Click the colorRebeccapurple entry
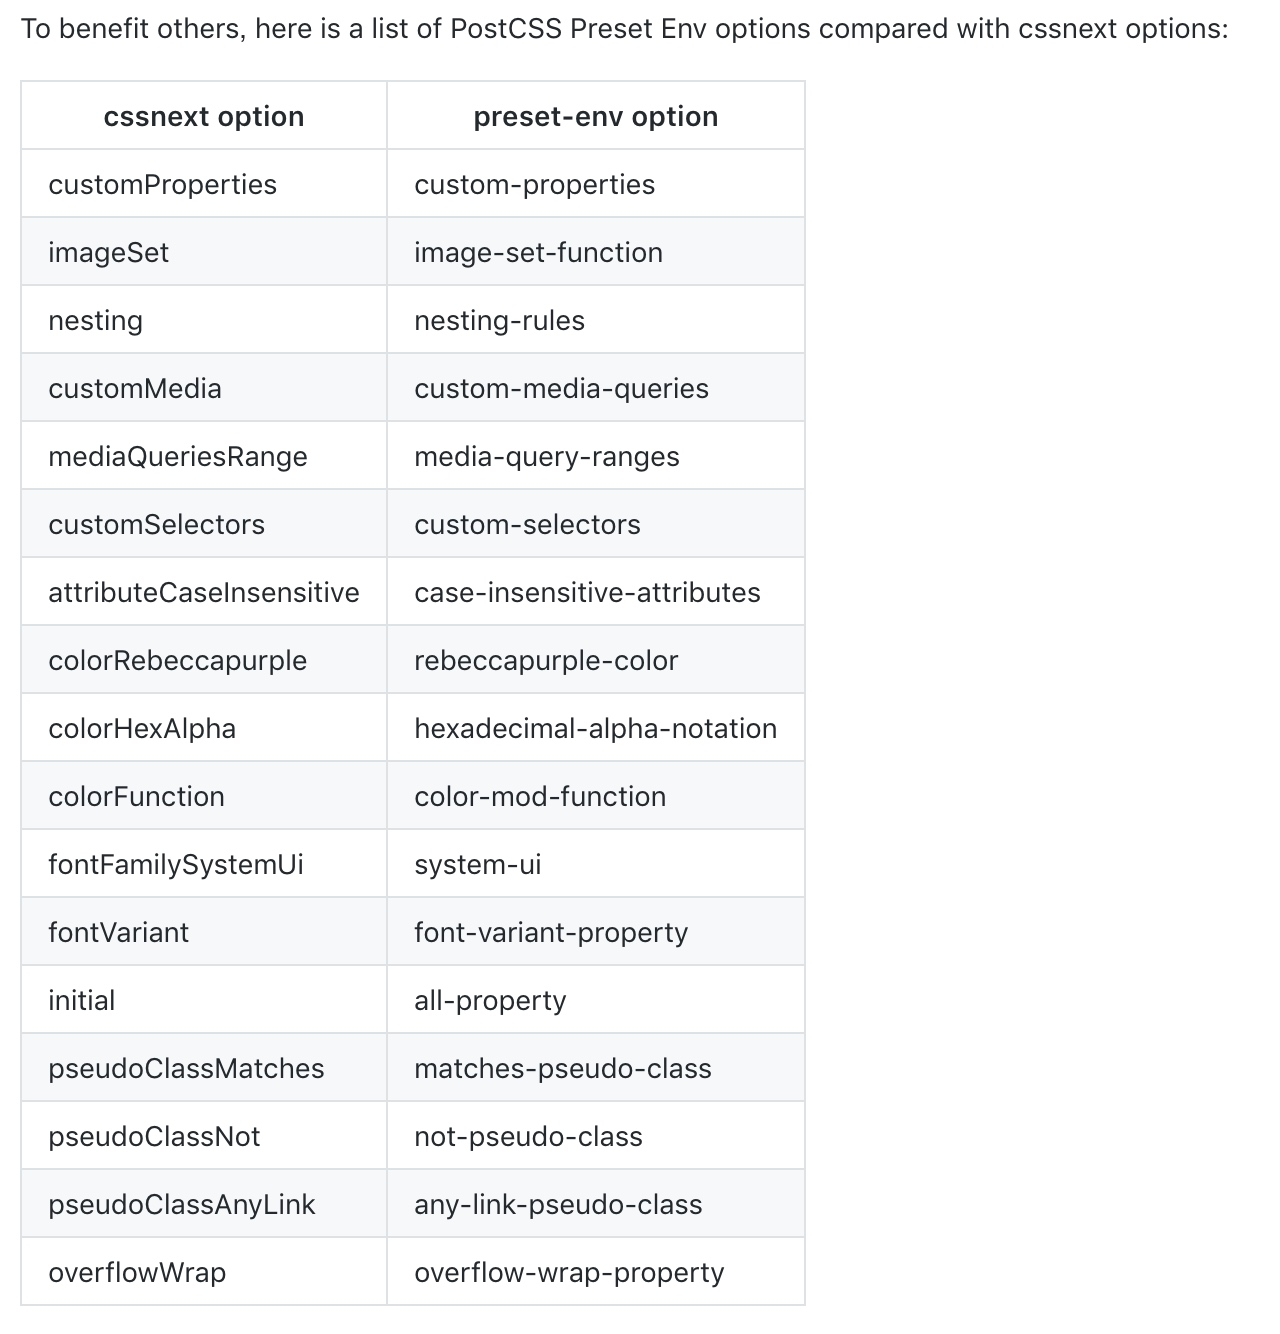 (x=178, y=661)
